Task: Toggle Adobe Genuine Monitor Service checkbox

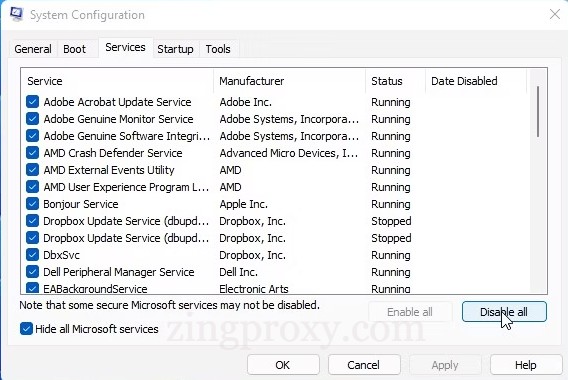Action: (x=32, y=119)
